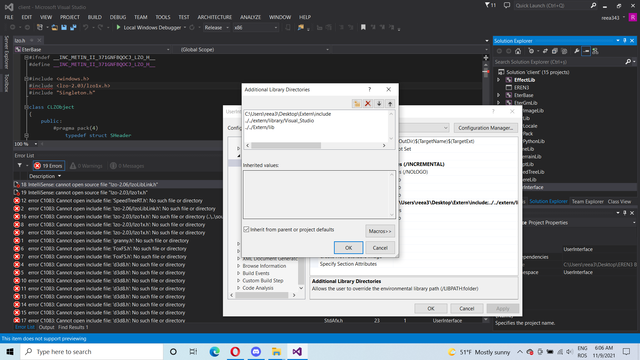Start Local Windows Debugger with the play icon
The image size is (640, 360).
click(118, 27)
